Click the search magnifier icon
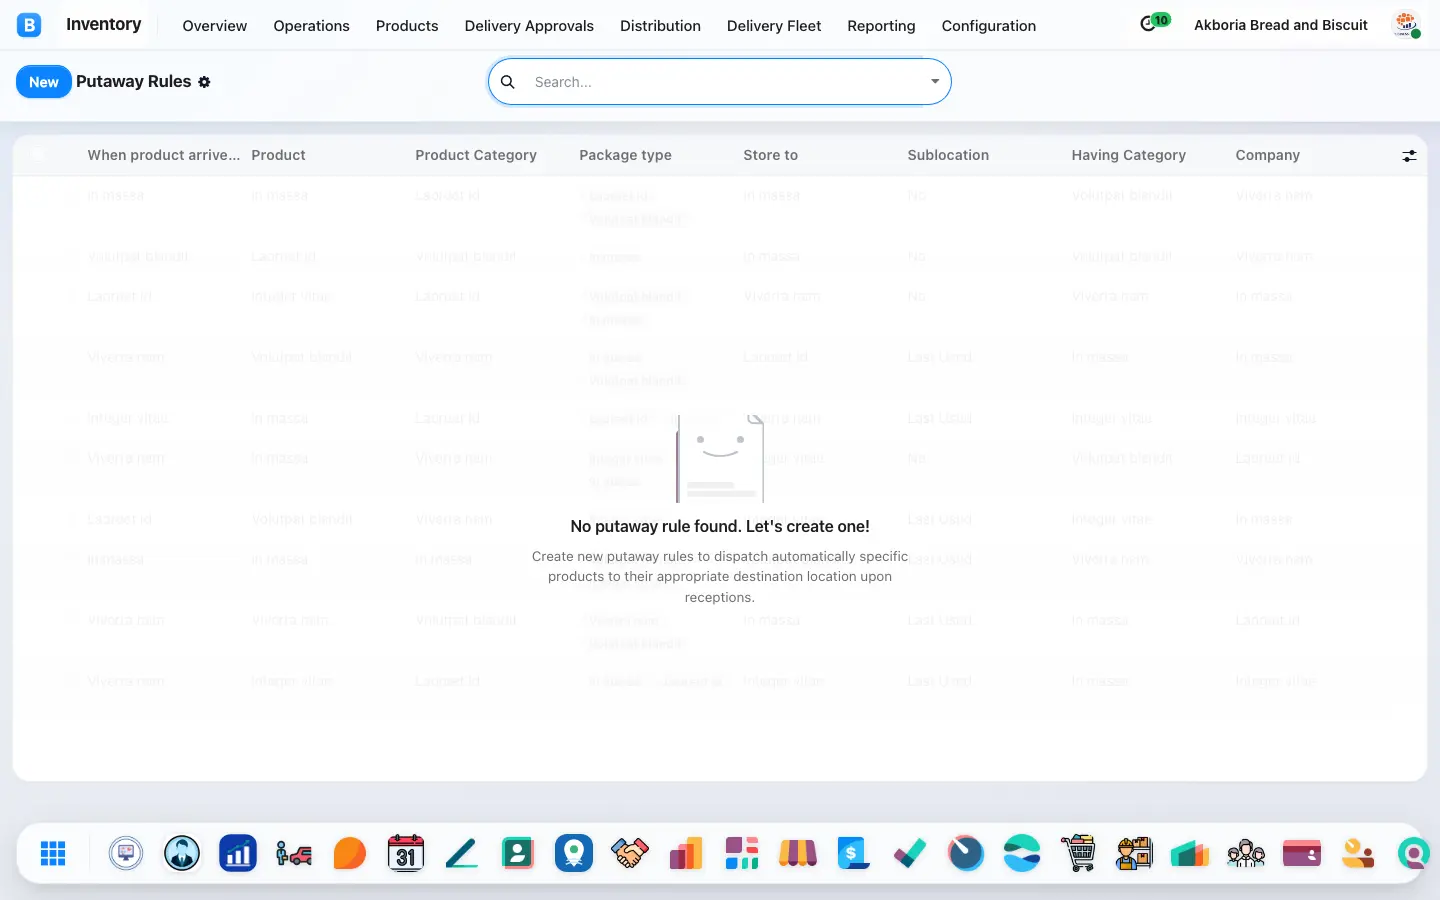The image size is (1440, 900). [508, 82]
